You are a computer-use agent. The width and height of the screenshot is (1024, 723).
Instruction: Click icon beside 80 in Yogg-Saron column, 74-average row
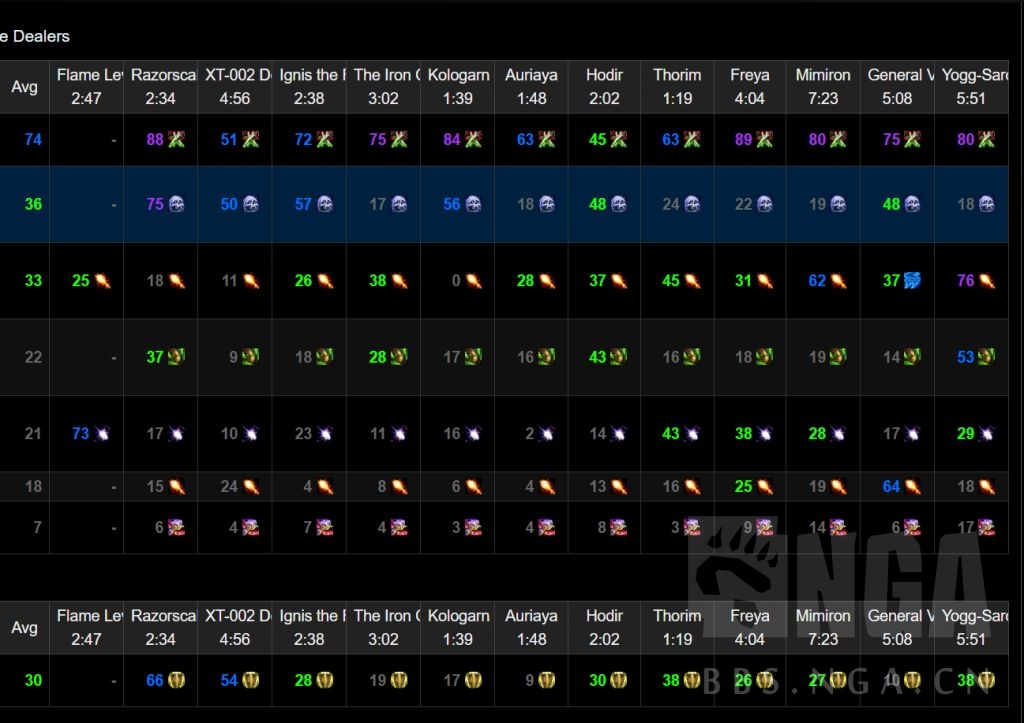pos(987,139)
